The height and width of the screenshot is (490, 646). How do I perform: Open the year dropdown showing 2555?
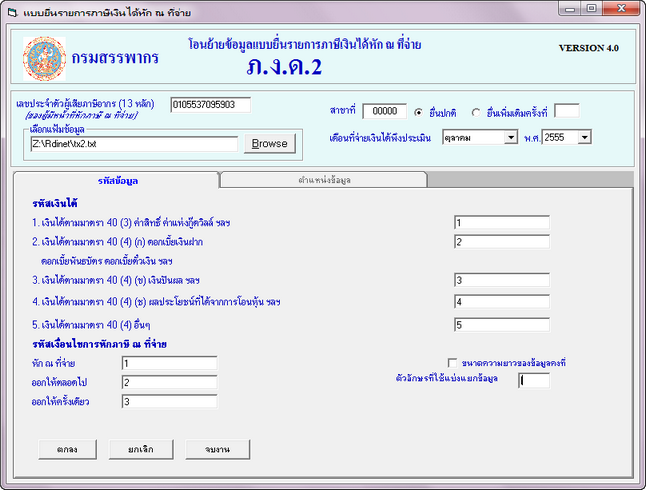click(584, 137)
